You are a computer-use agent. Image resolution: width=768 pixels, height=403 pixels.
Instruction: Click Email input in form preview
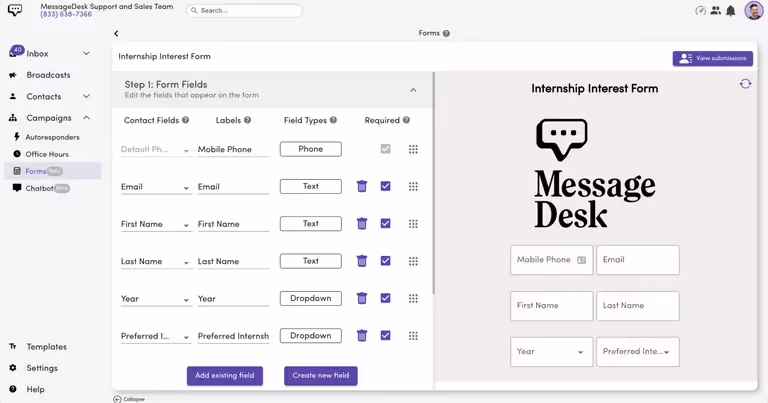point(638,260)
